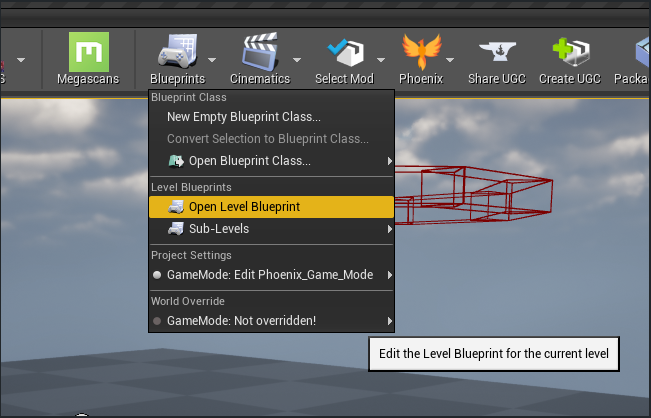Click the Select Mod checkmark box icon
The height and width of the screenshot is (418, 651).
pos(345,52)
